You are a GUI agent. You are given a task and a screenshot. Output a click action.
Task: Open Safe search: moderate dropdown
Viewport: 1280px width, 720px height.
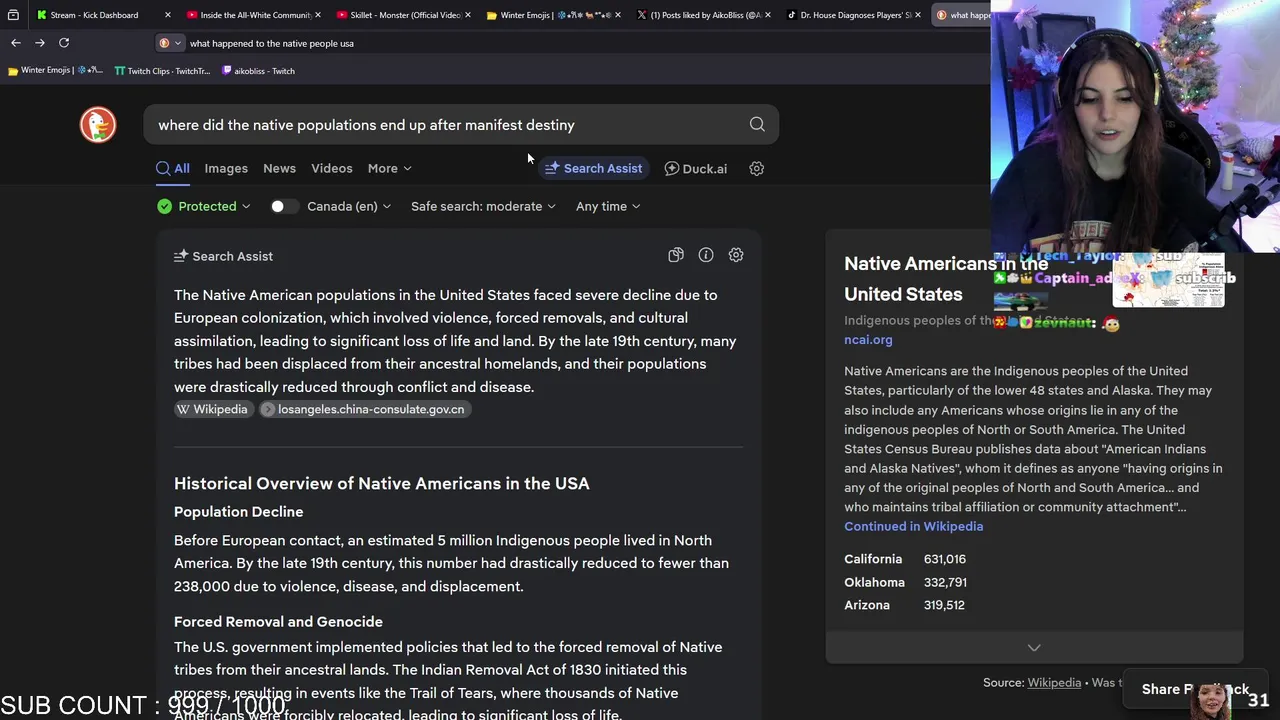coord(483,207)
